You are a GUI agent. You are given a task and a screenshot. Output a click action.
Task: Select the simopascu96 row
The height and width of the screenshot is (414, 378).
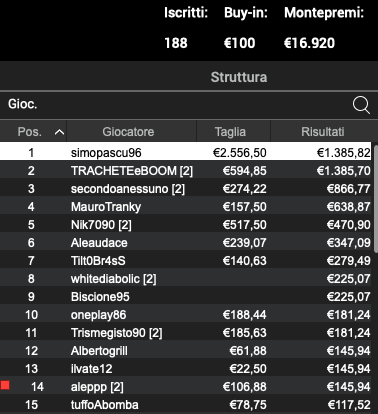coord(185,152)
